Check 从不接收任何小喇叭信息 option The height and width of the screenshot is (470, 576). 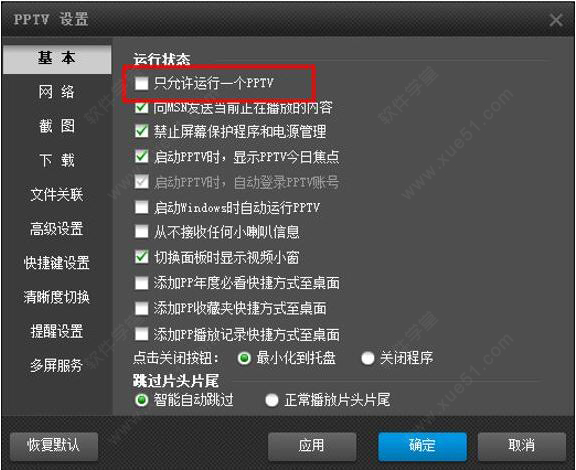[141, 232]
